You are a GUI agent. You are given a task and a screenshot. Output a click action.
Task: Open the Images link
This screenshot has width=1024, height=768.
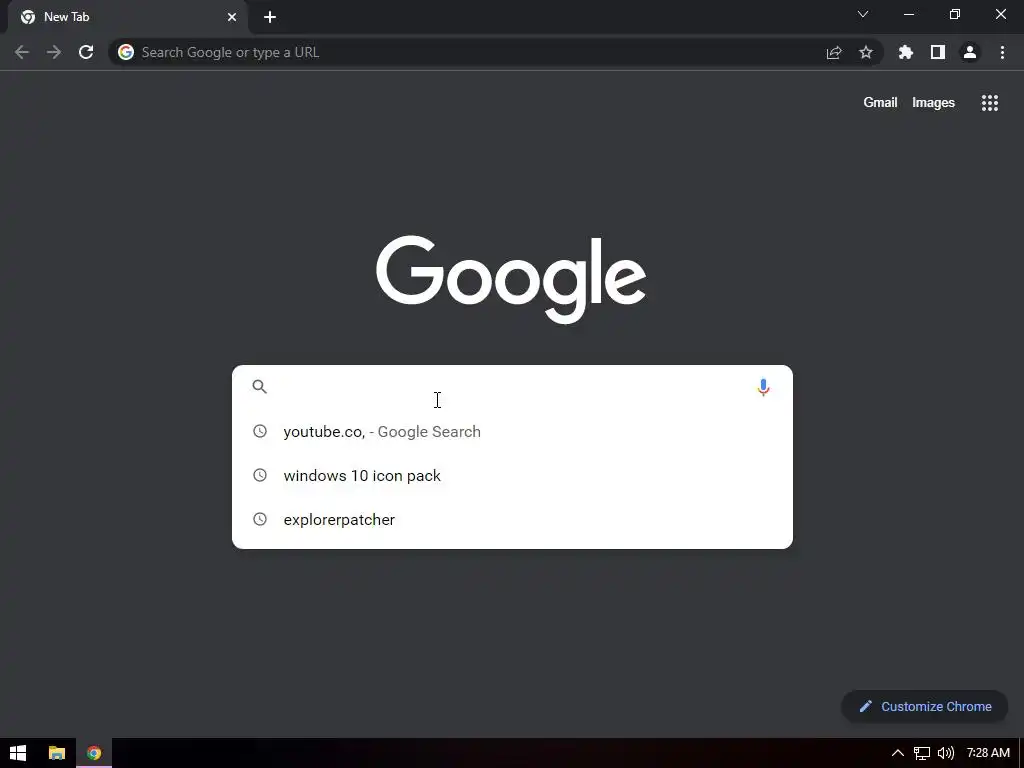(x=933, y=103)
